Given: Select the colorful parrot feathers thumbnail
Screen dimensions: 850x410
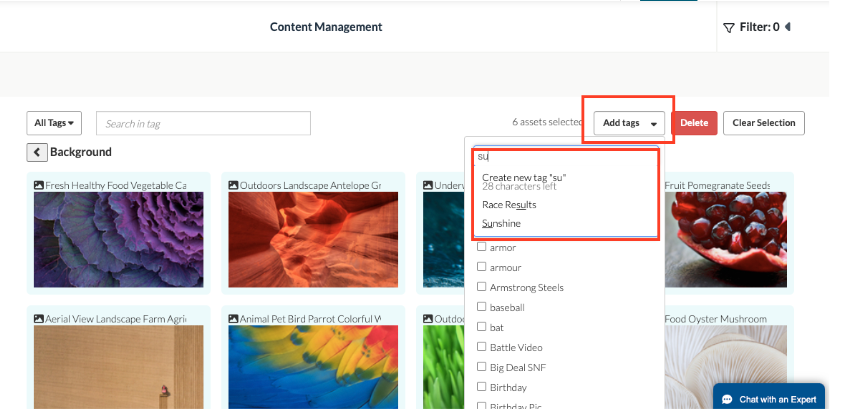Looking at the screenshot, I should click(313, 367).
